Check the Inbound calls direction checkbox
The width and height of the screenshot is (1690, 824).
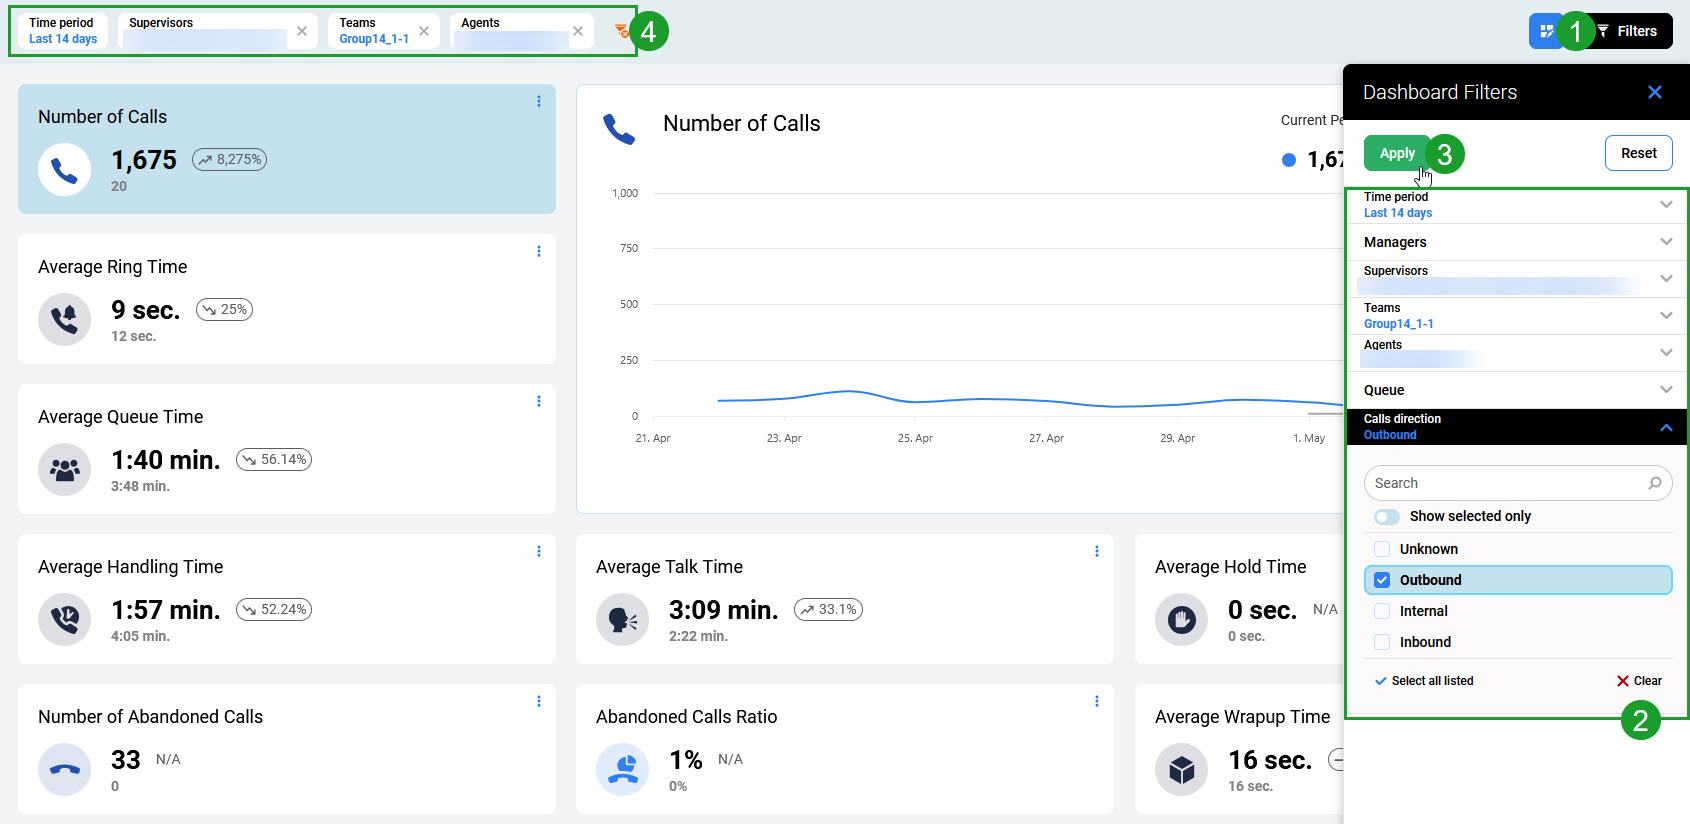(x=1382, y=642)
